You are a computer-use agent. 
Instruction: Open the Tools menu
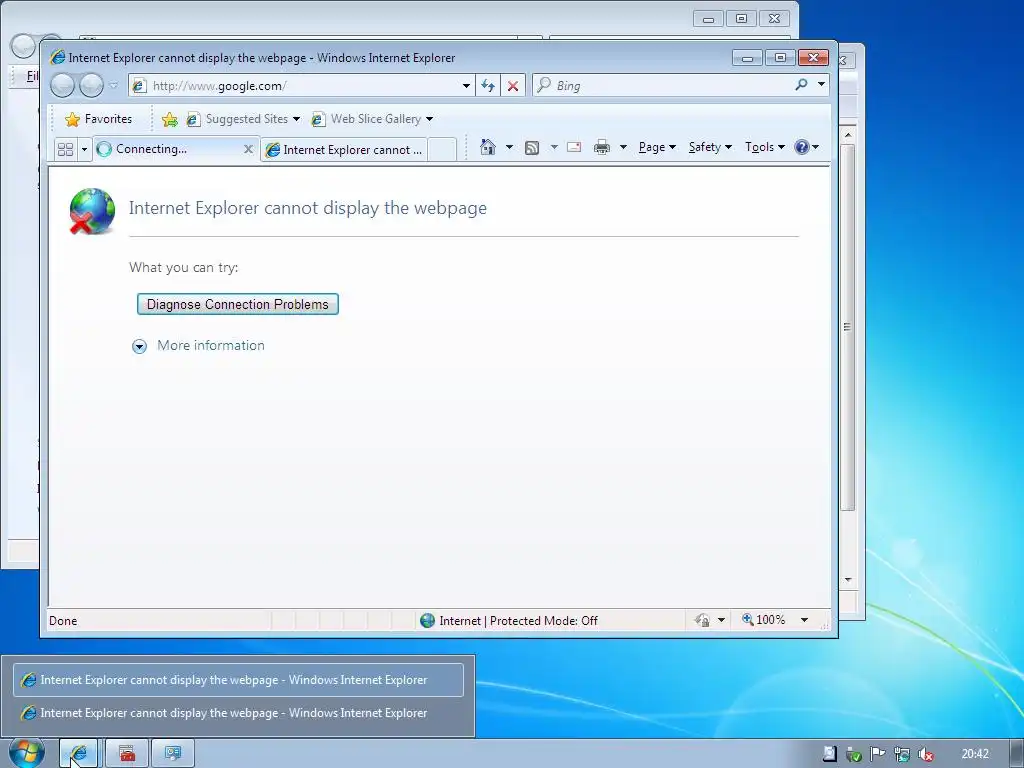pyautogui.click(x=764, y=147)
